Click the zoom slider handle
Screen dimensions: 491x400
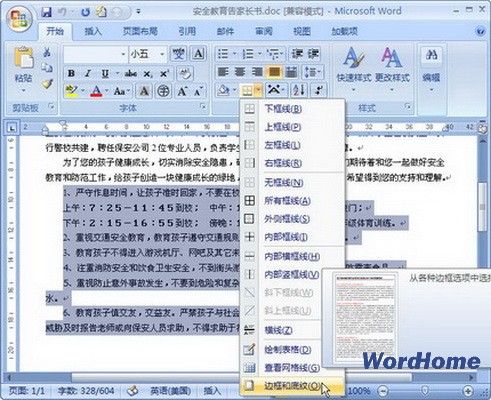click(425, 390)
